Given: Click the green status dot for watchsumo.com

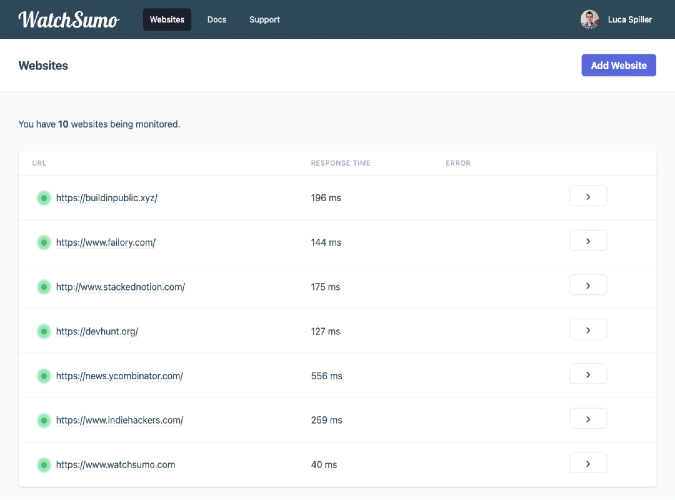Looking at the screenshot, I should 43,465.
